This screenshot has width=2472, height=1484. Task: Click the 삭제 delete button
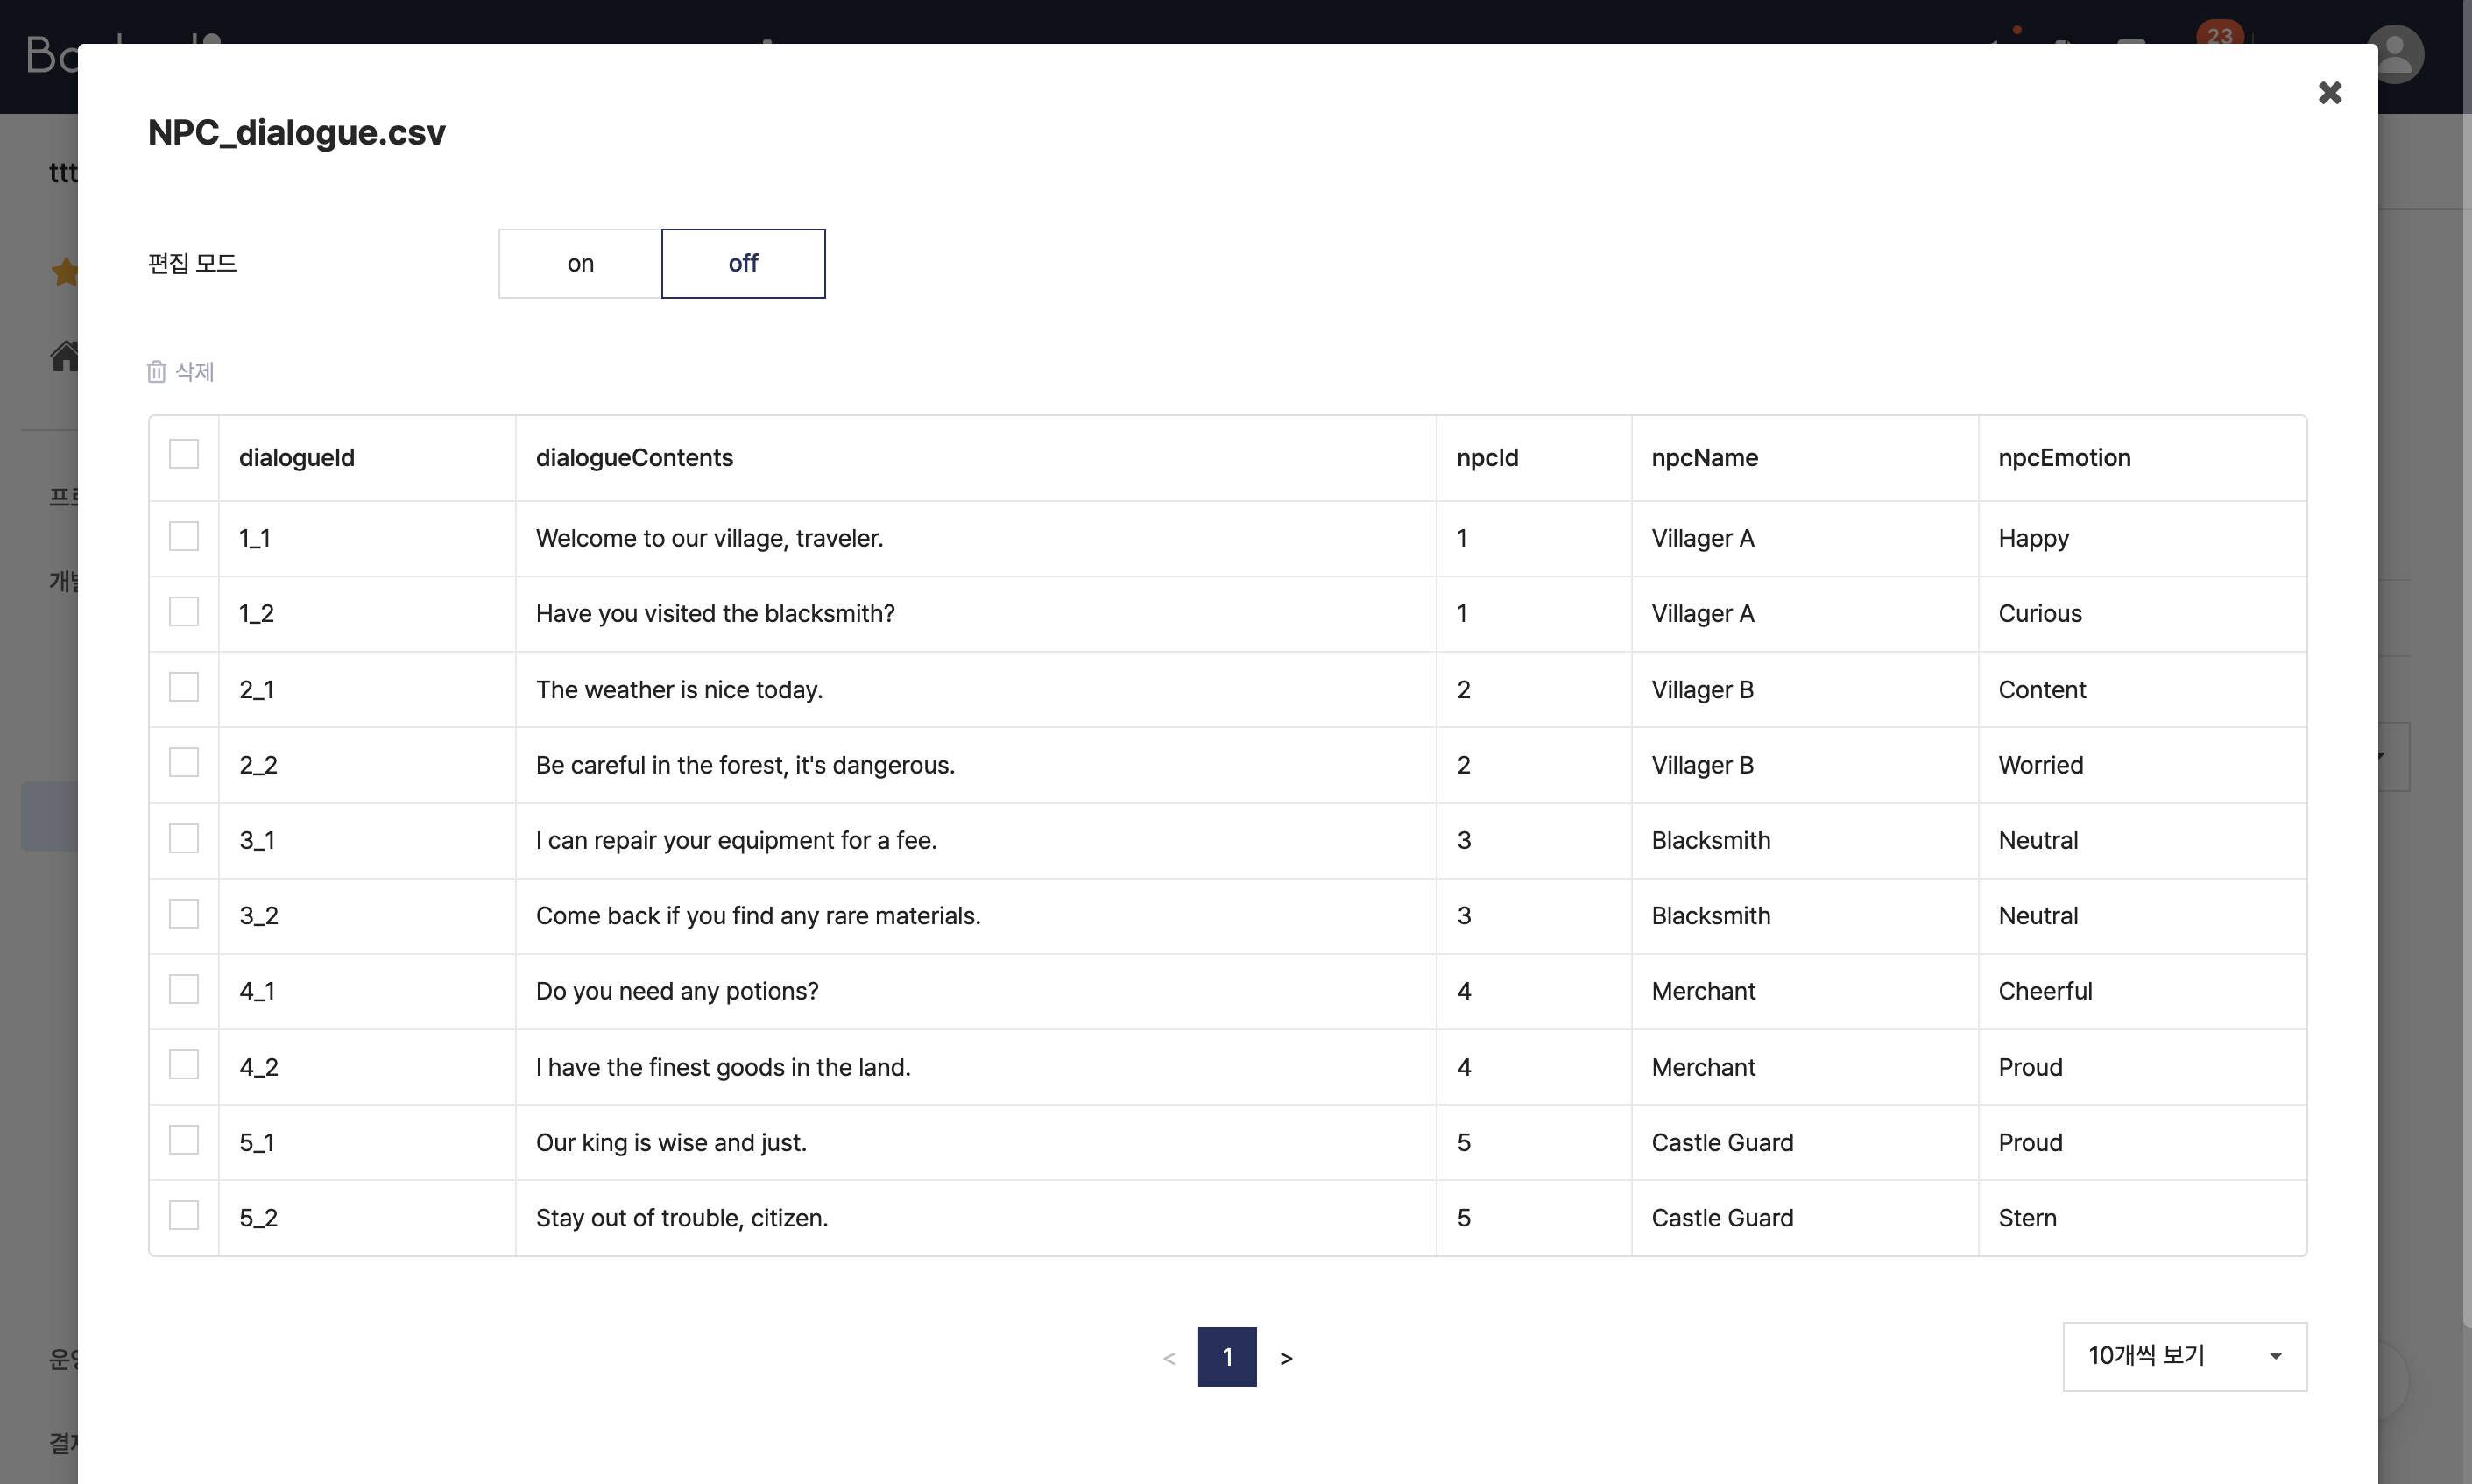[182, 371]
